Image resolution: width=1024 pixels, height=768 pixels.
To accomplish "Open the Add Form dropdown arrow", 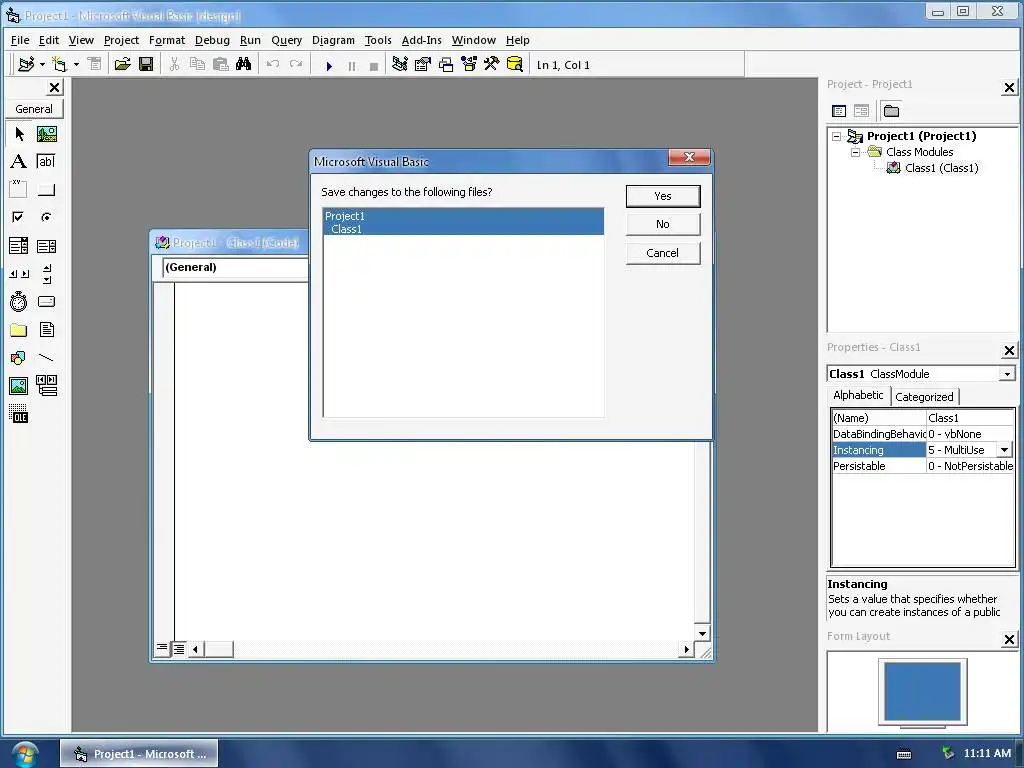I will [x=76, y=64].
